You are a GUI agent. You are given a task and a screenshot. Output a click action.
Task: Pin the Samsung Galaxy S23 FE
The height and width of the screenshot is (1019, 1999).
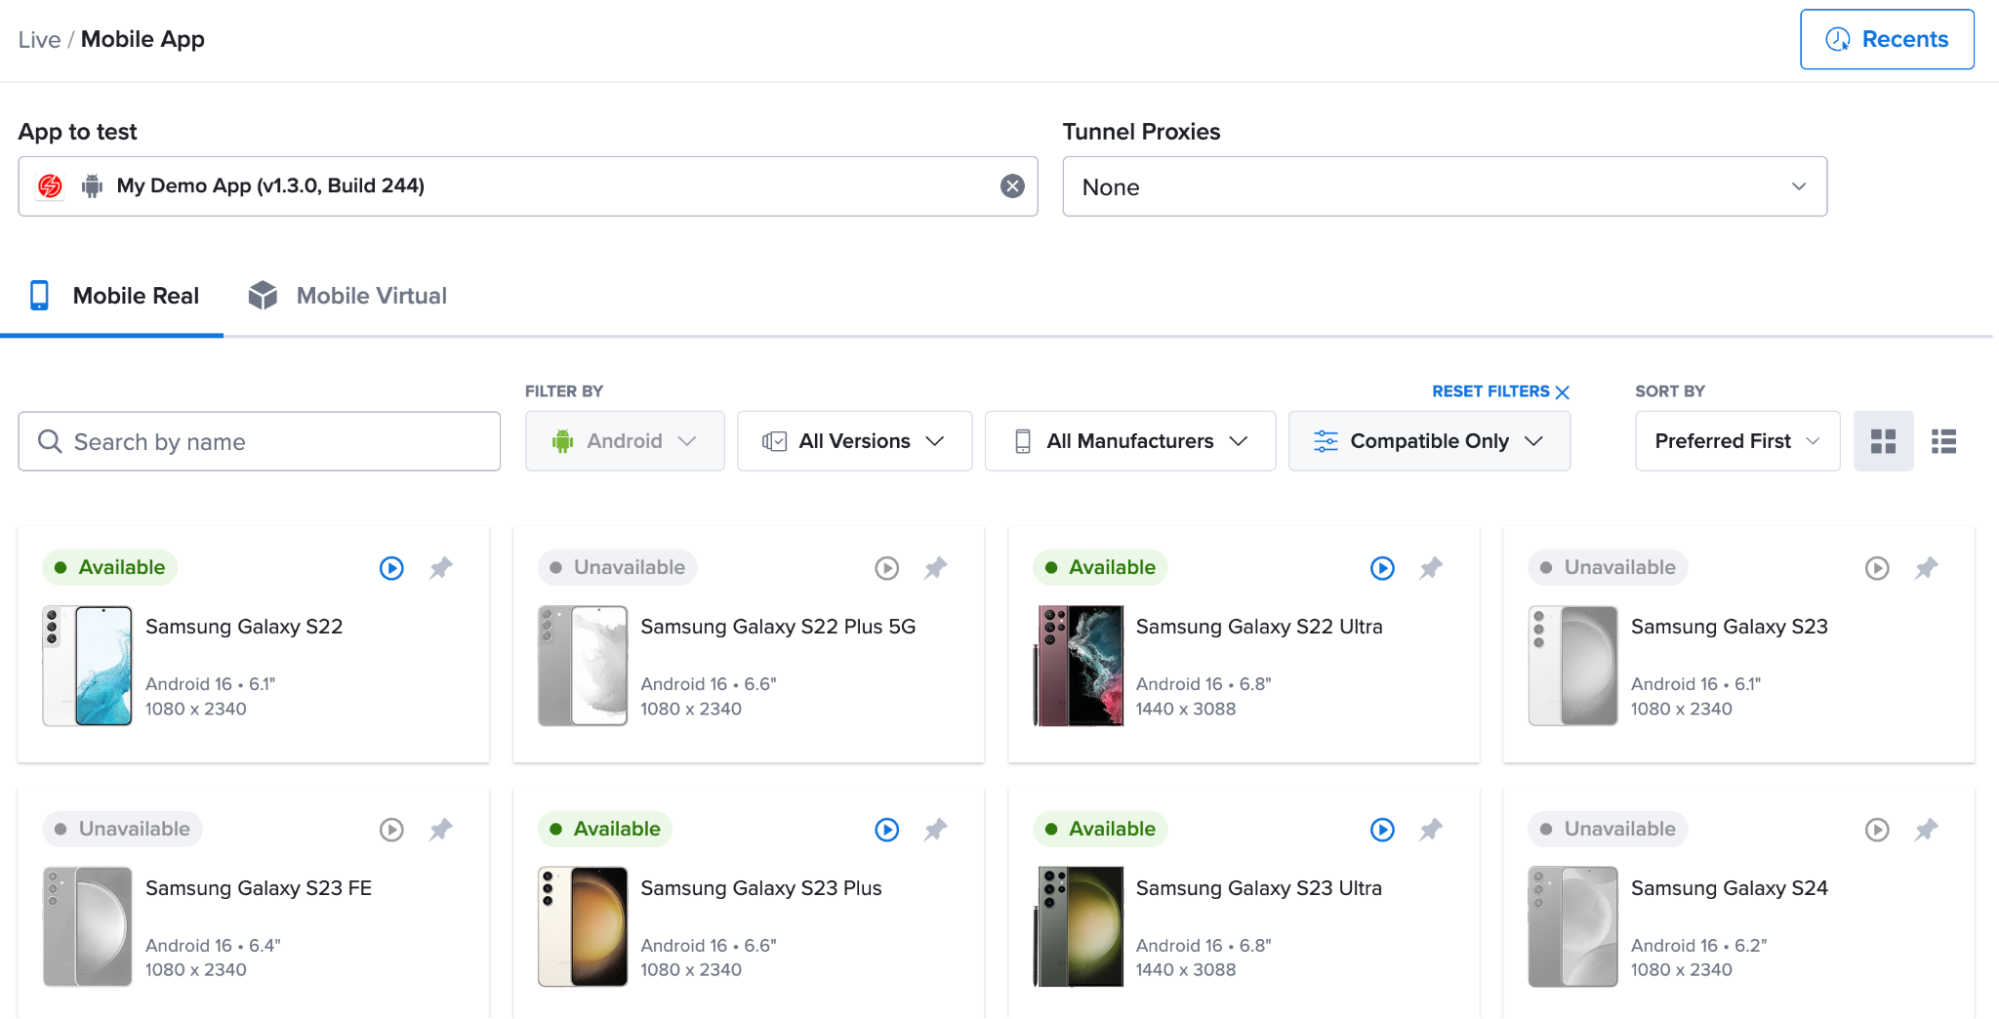click(x=441, y=829)
